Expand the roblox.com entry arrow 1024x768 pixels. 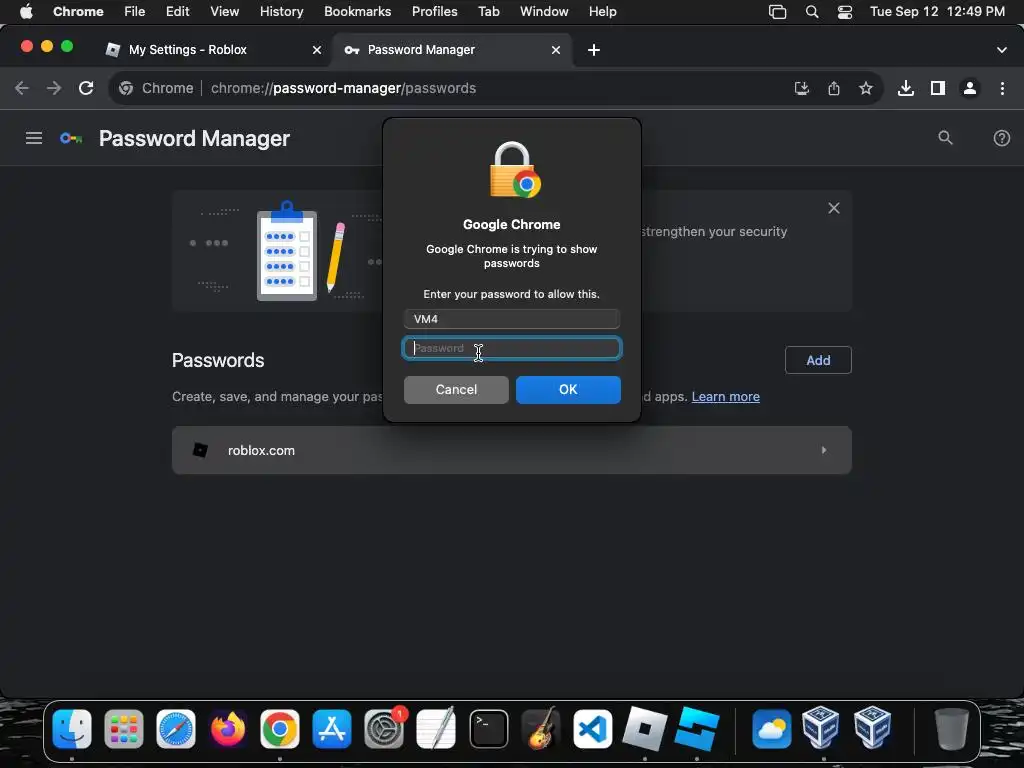(x=824, y=450)
